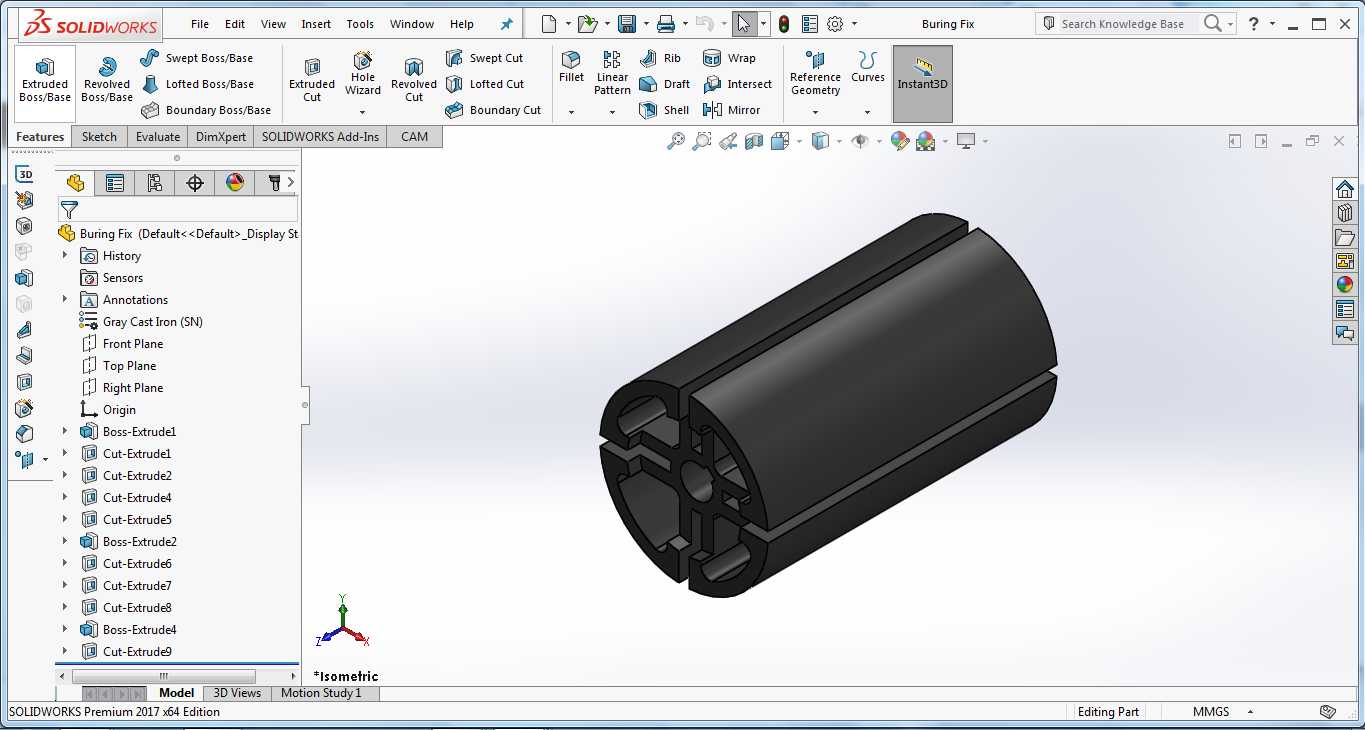This screenshot has height=730, width=1365.
Task: Open DisplayManager tab in panel
Action: [235, 183]
